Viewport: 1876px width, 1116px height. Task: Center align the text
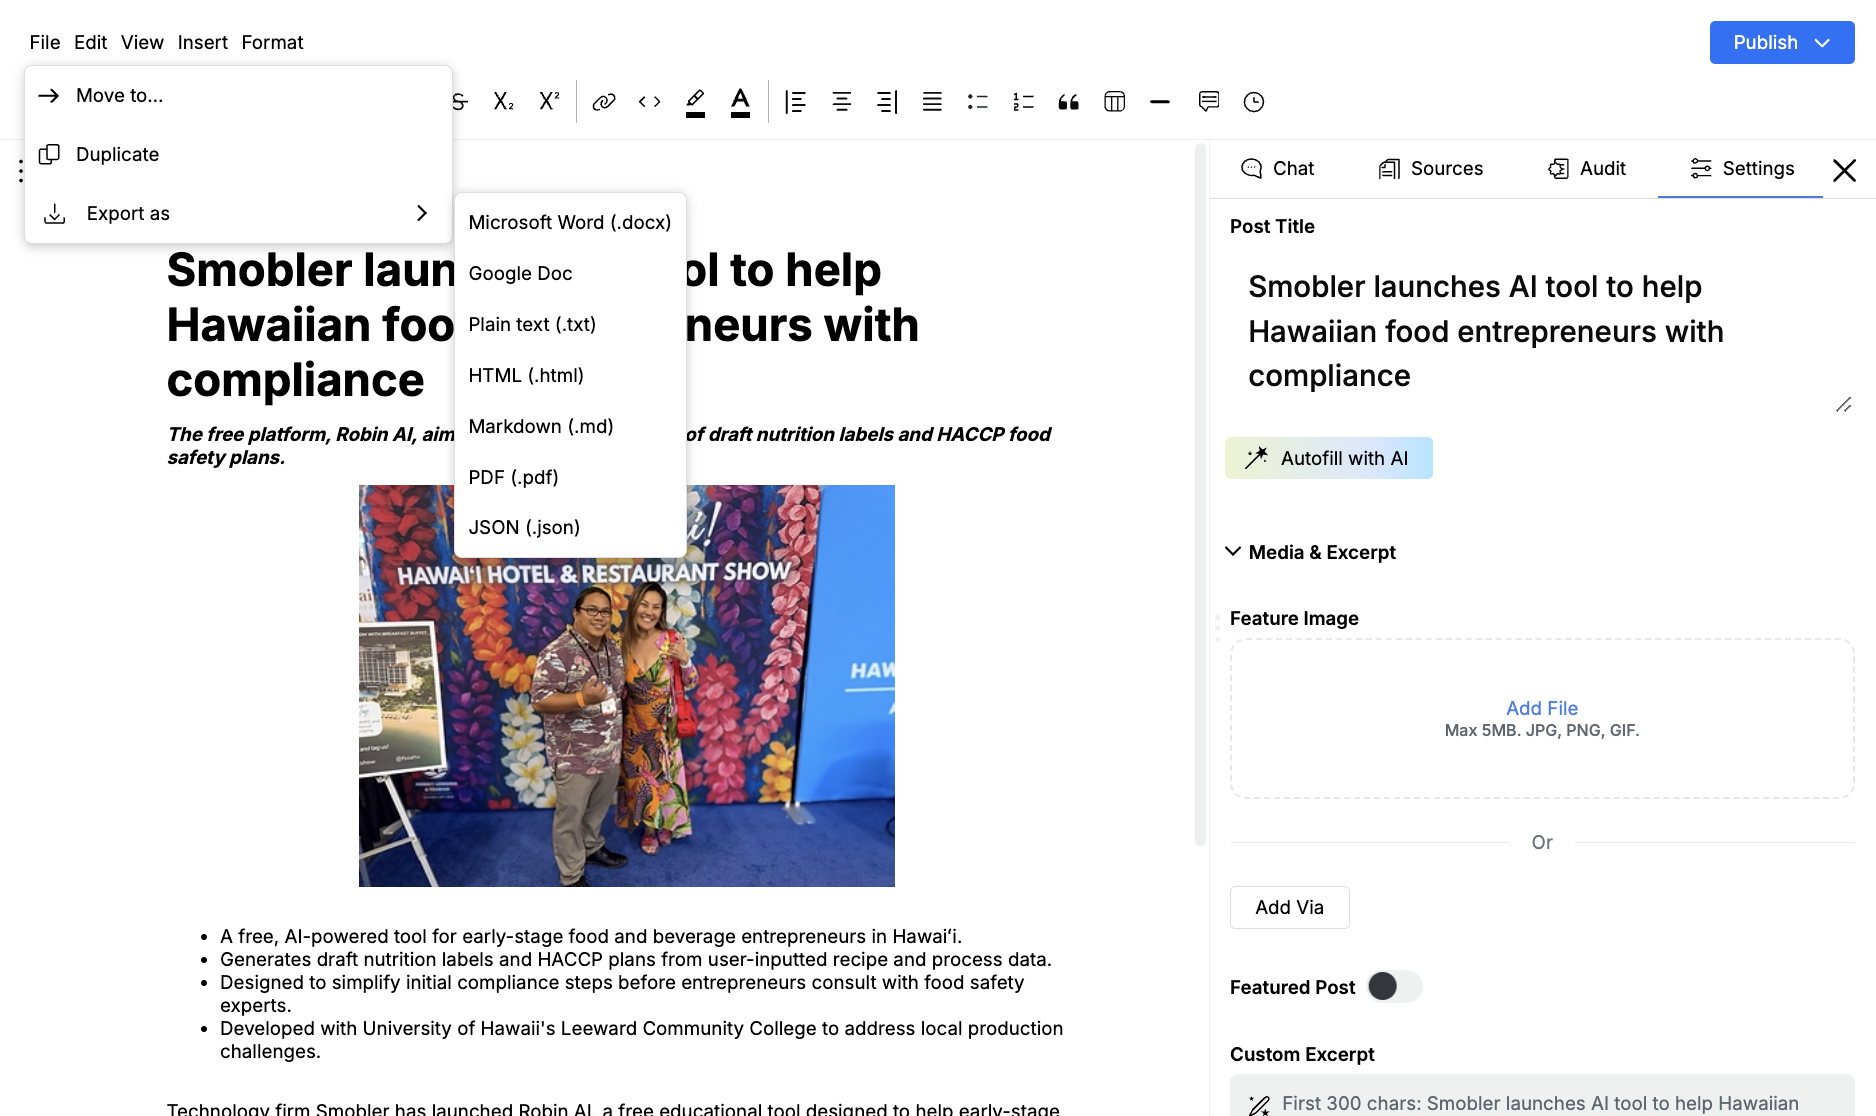tap(842, 102)
